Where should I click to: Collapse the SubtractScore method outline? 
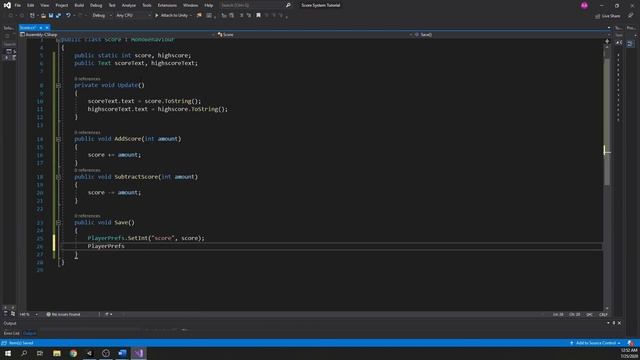click(x=58, y=177)
